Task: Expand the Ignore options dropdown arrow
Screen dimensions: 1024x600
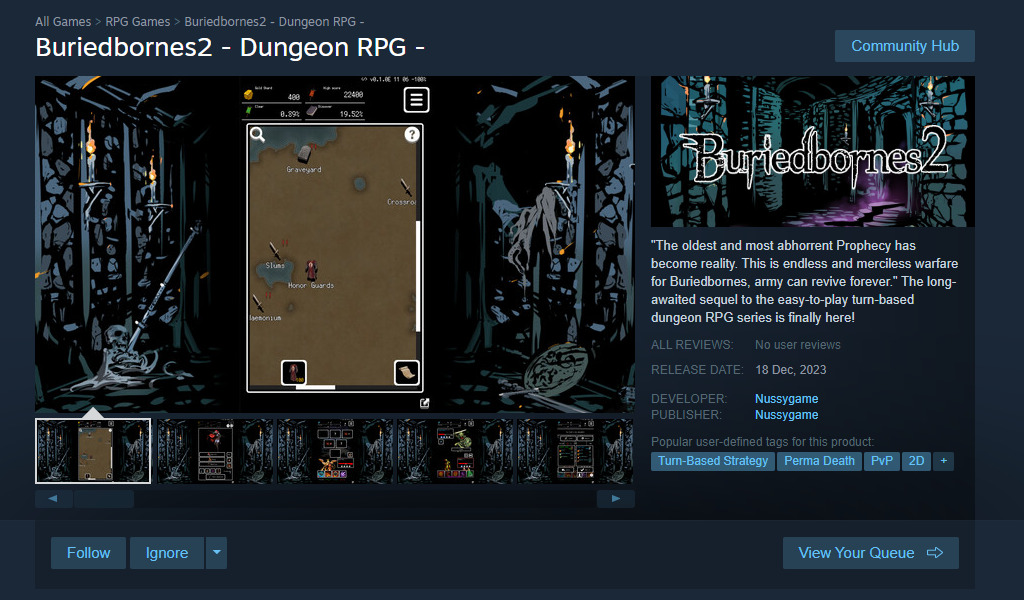Action: [216, 553]
